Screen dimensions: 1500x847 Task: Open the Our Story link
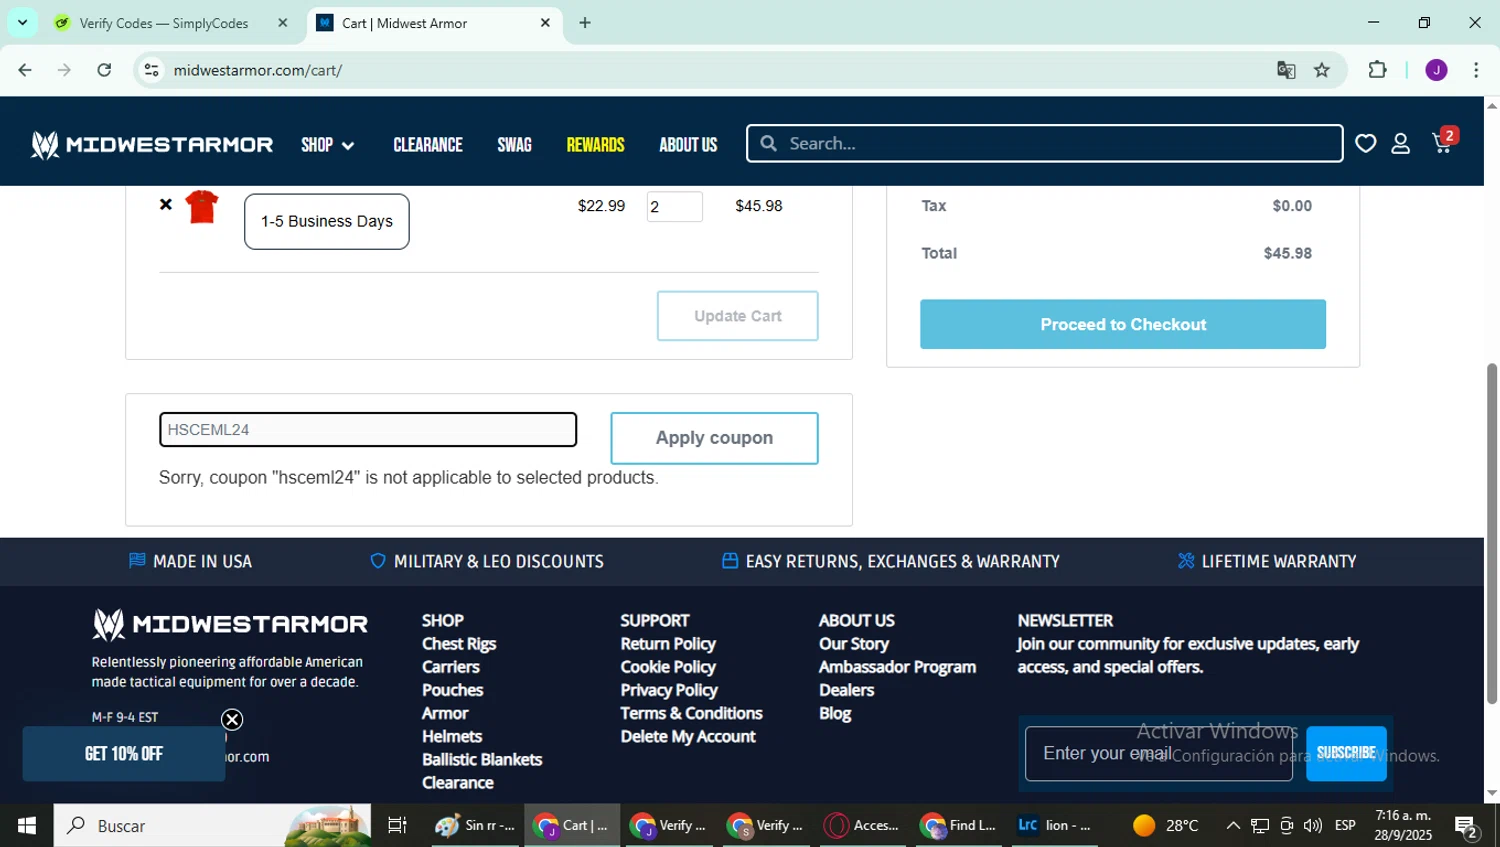pyautogui.click(x=854, y=644)
